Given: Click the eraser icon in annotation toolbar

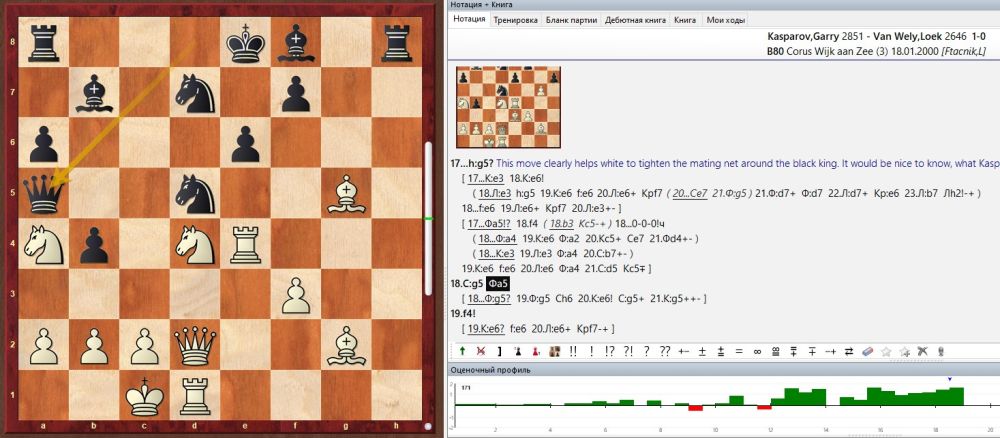Looking at the screenshot, I should click(866, 351).
